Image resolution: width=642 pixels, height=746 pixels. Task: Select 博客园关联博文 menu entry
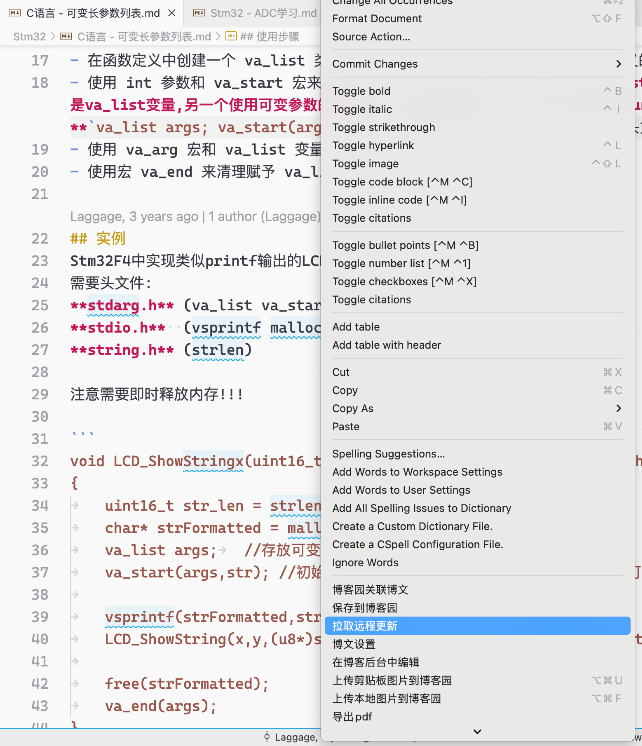point(477,590)
